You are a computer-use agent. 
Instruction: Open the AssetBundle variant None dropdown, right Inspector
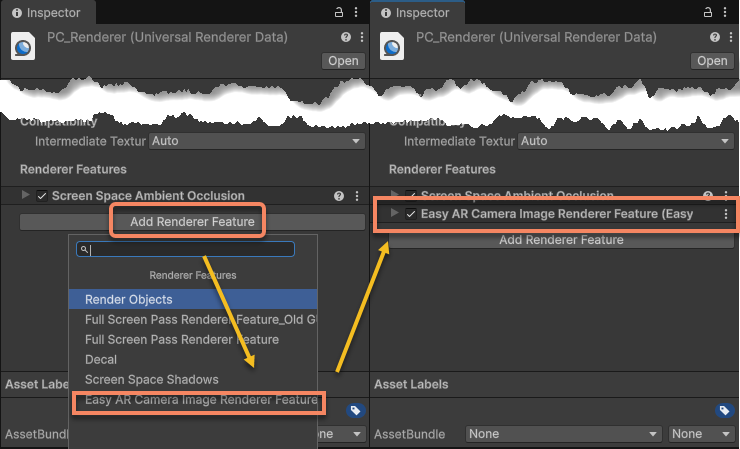(x=701, y=434)
